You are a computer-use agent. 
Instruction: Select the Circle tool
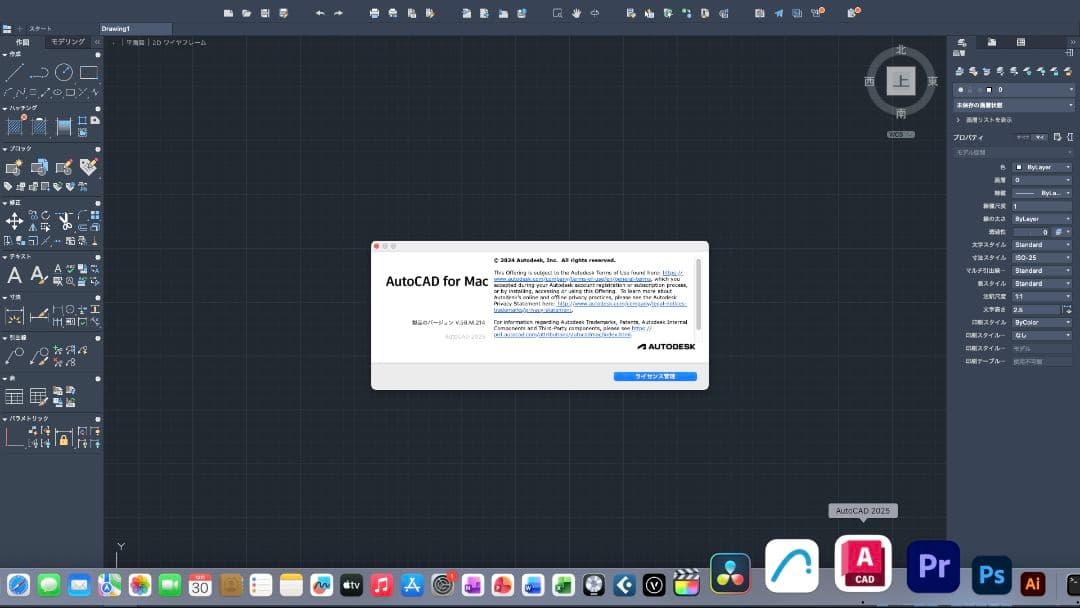pyautogui.click(x=62, y=71)
